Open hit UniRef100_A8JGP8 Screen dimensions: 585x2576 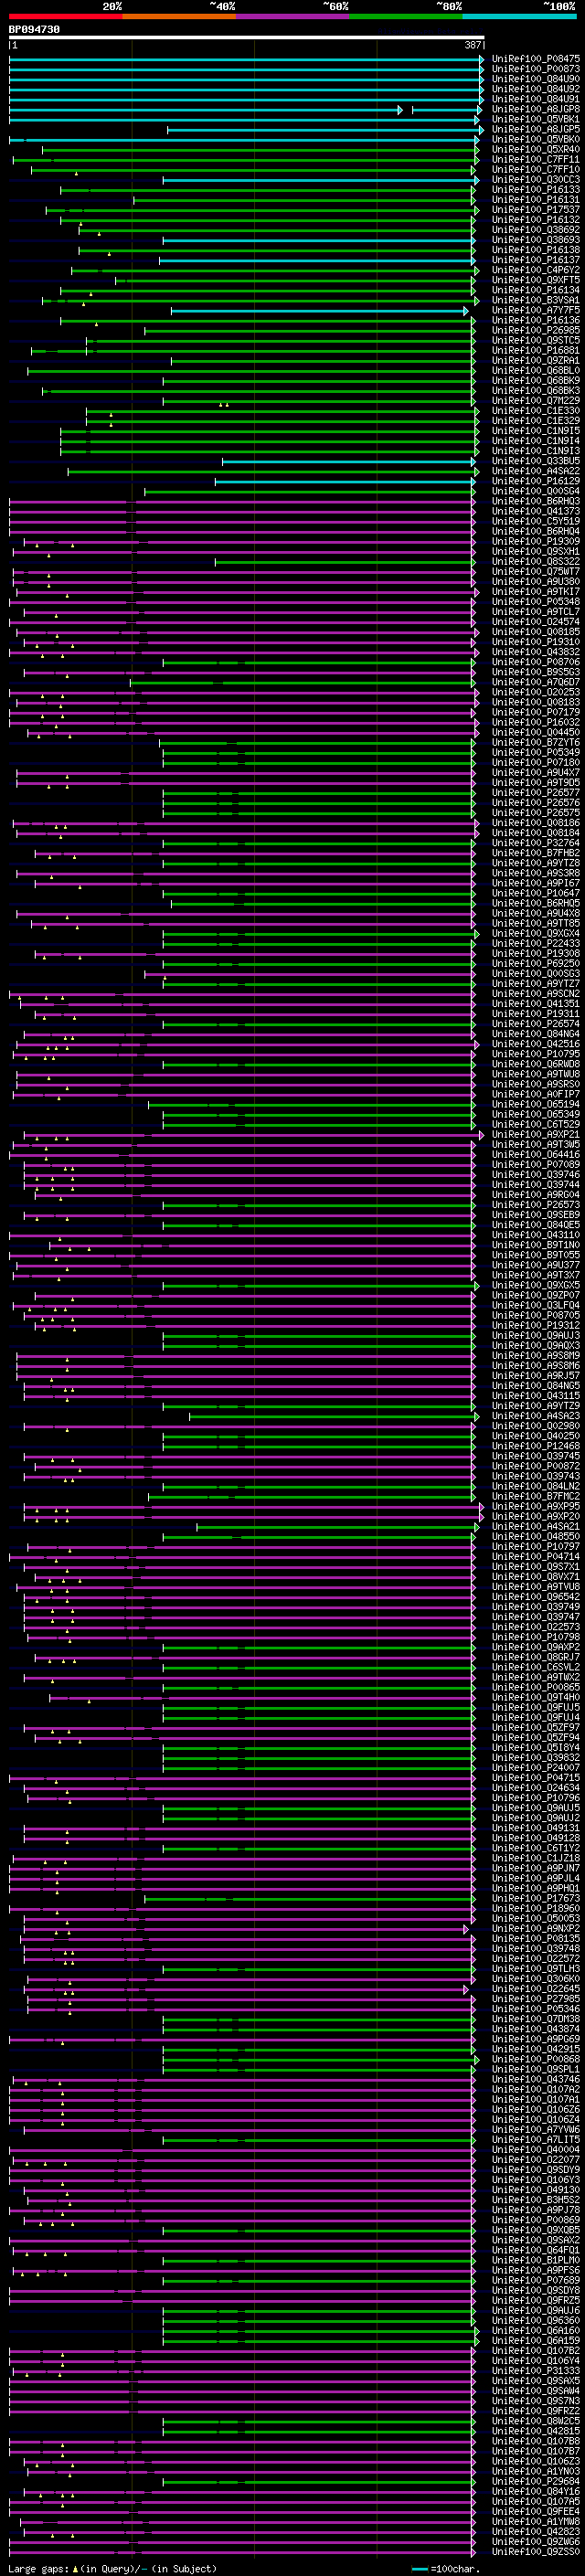[x=536, y=109]
